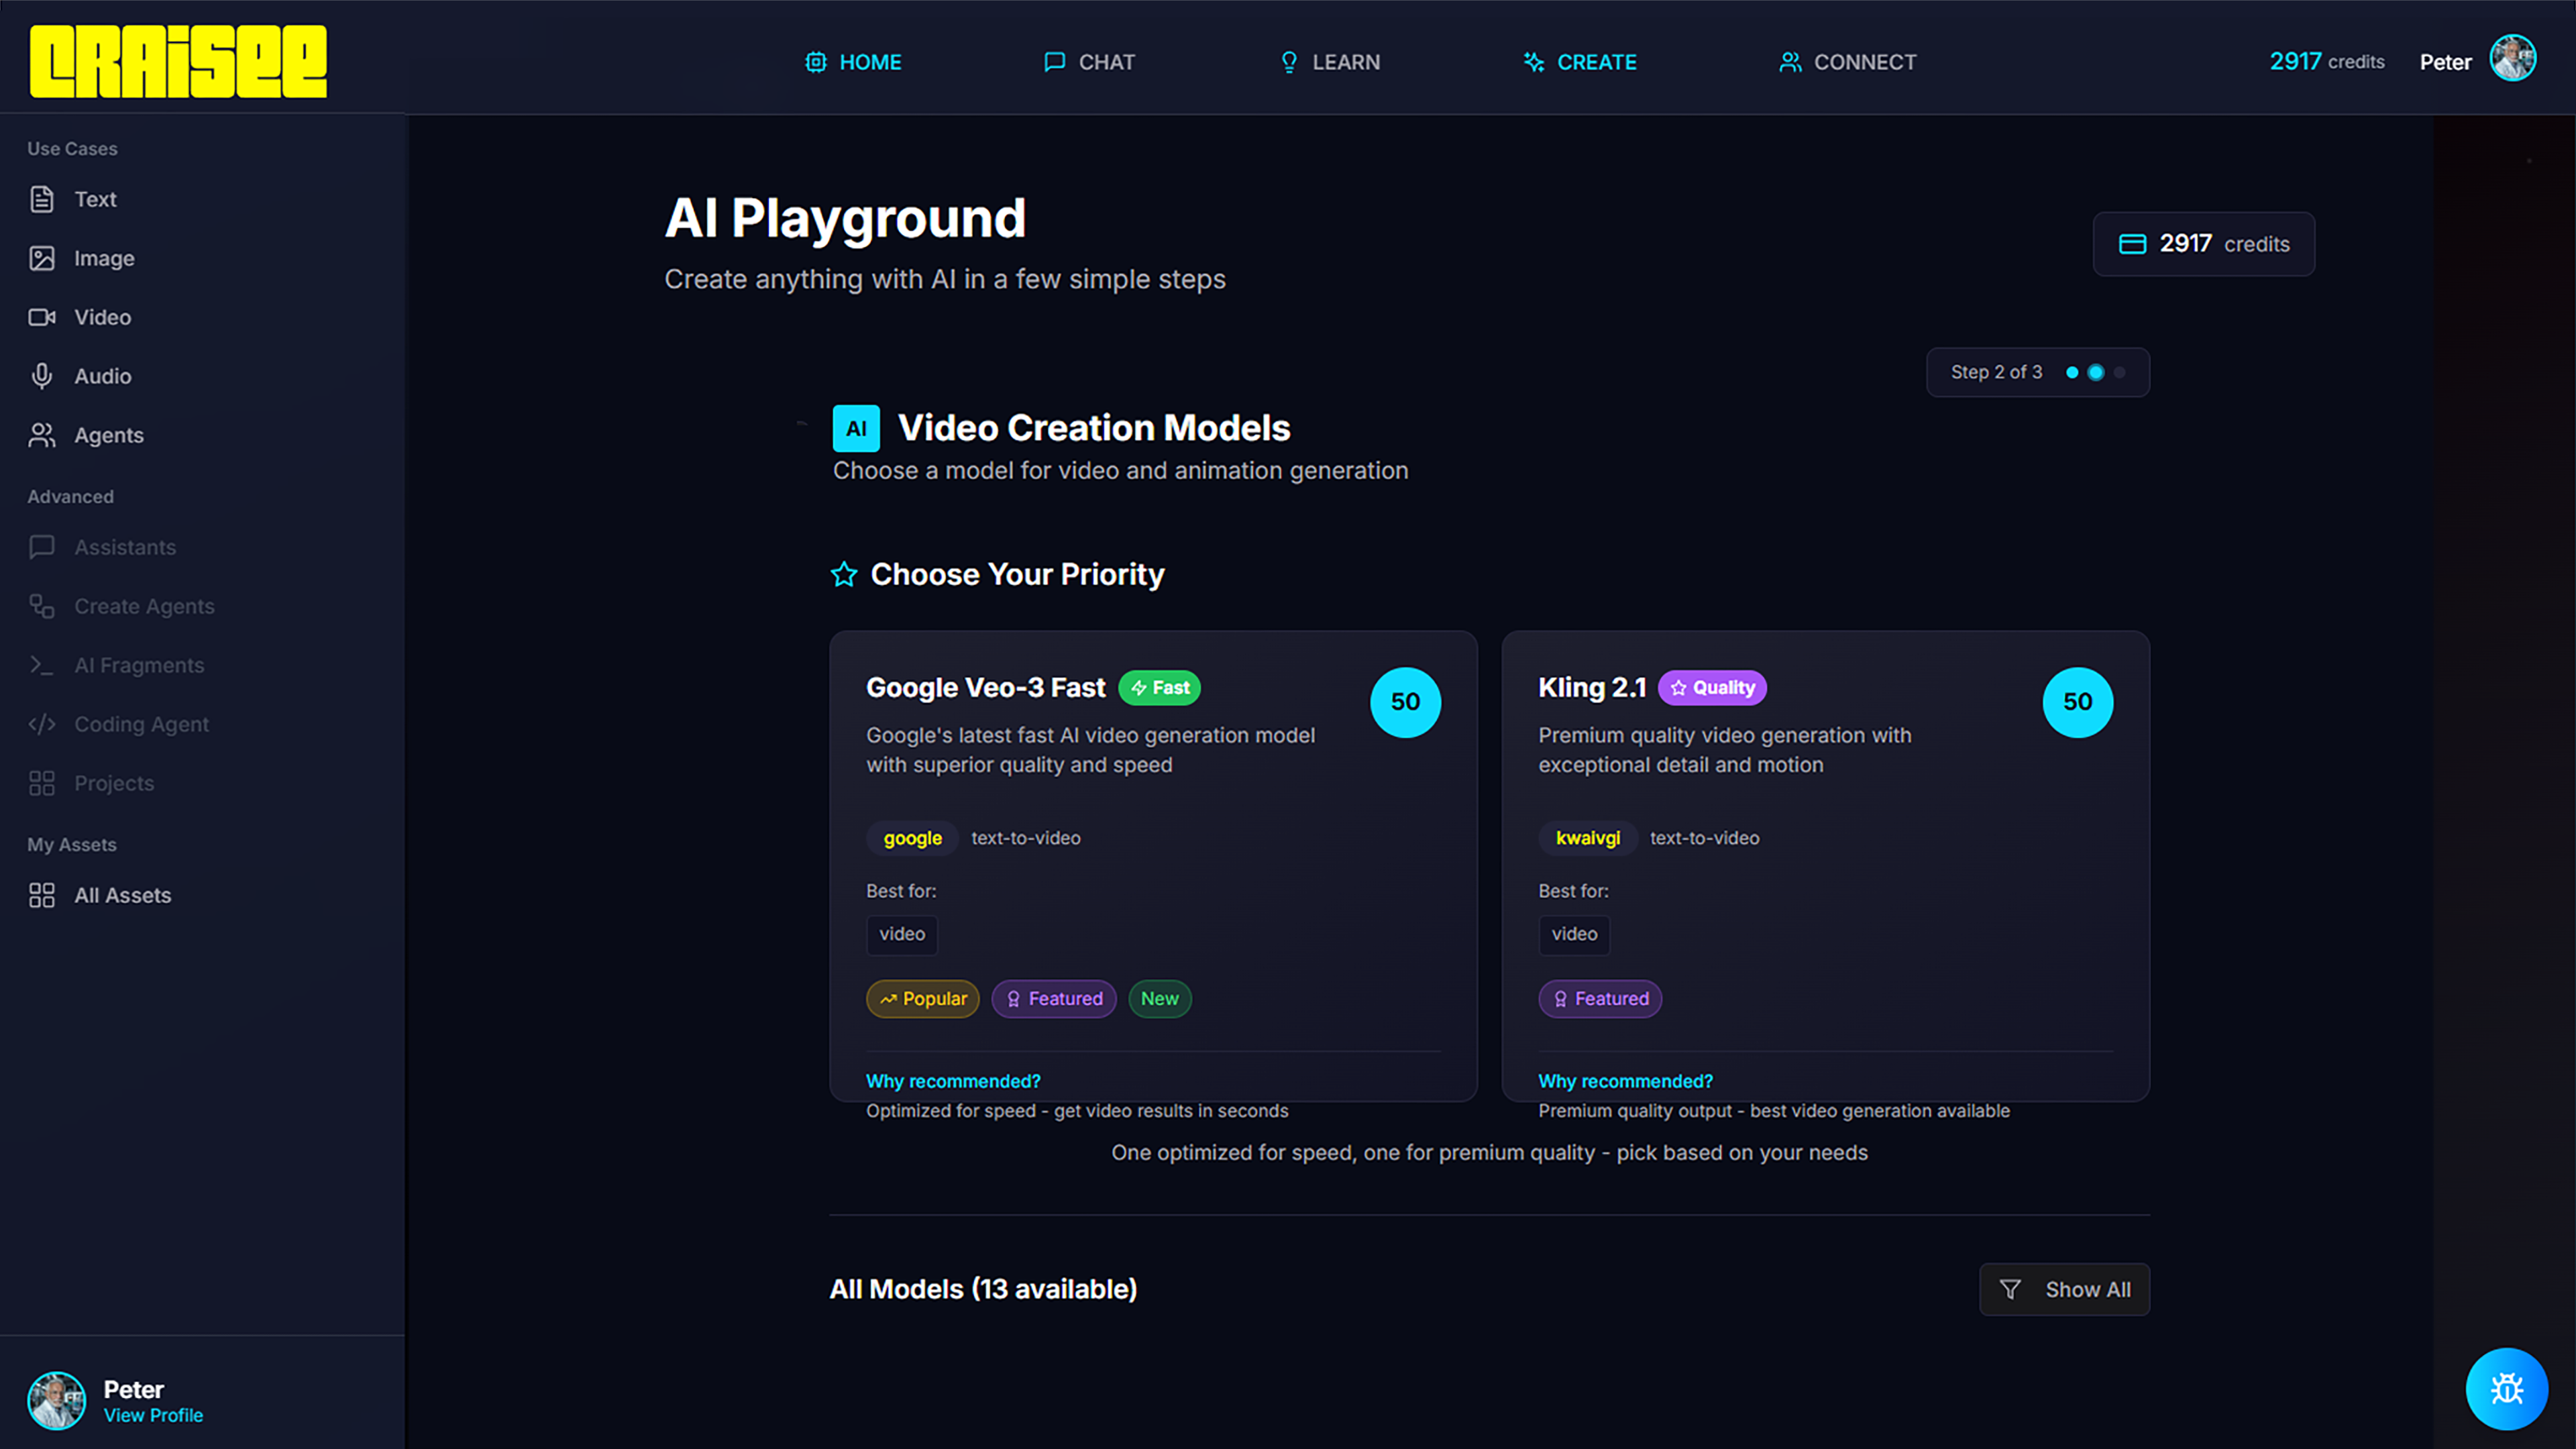2576x1449 pixels.
Task: Click the kwaivgi provider tag
Action: pyautogui.click(x=1587, y=838)
